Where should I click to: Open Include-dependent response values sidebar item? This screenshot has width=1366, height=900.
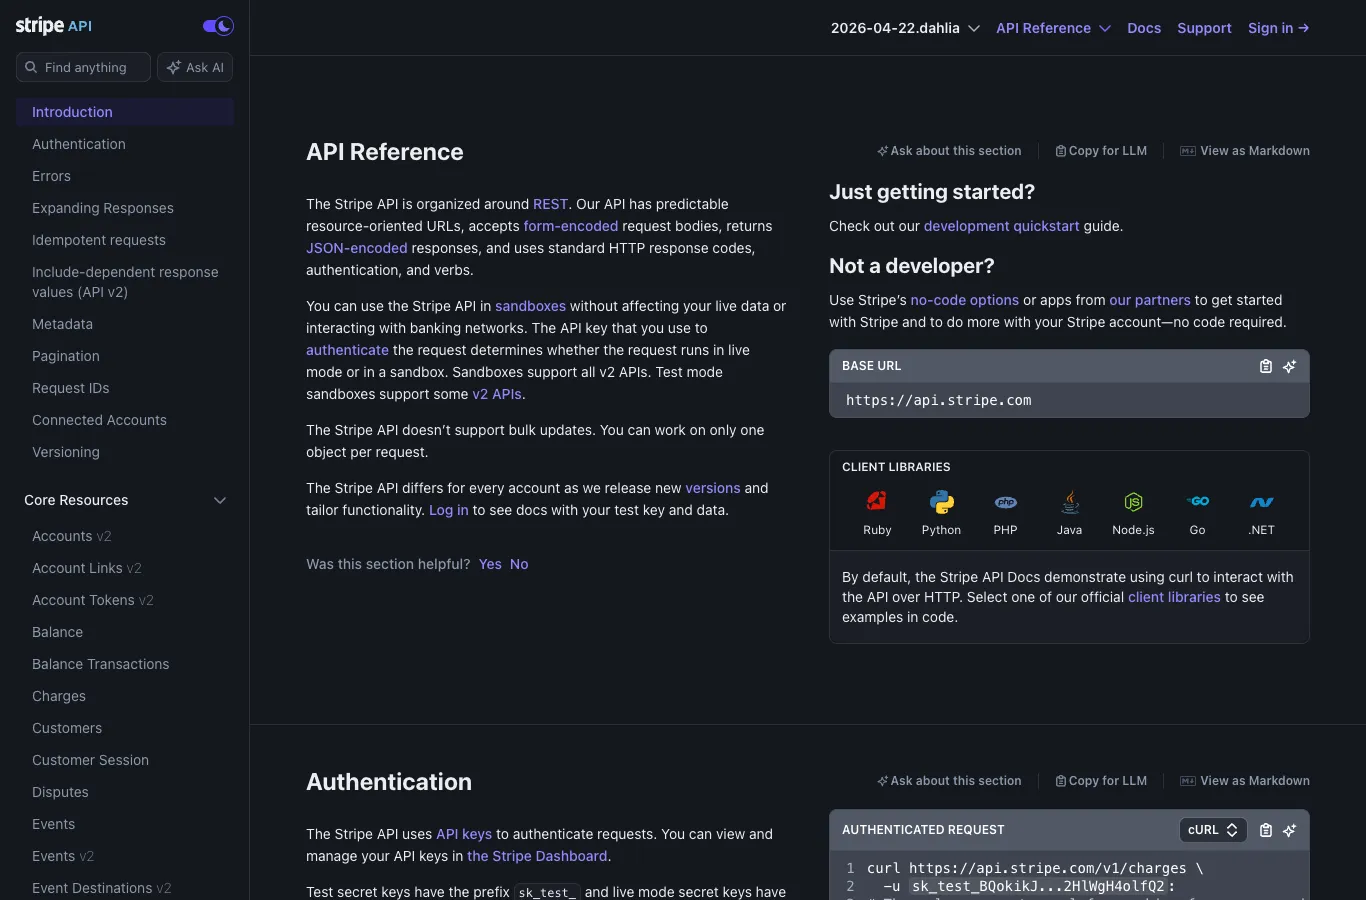tap(125, 282)
